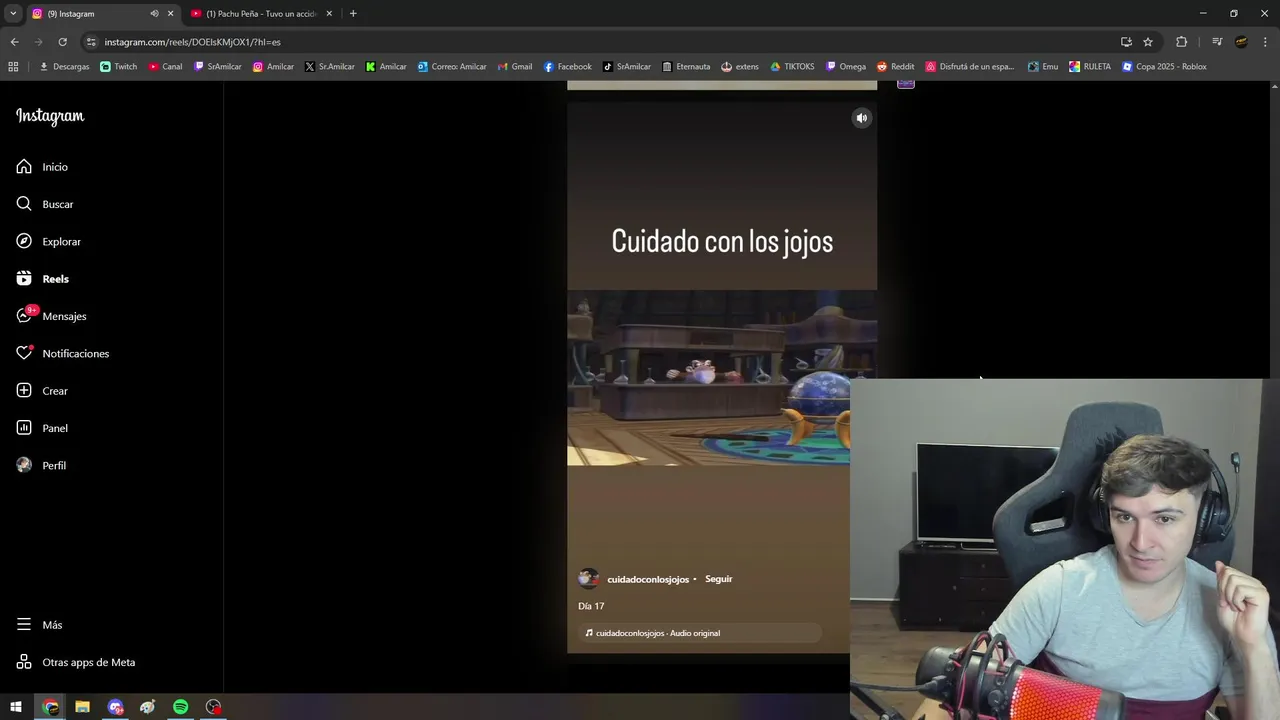Viewport: 1280px width, 720px height.
Task: Click the Instagram logo
Action: tap(50, 116)
